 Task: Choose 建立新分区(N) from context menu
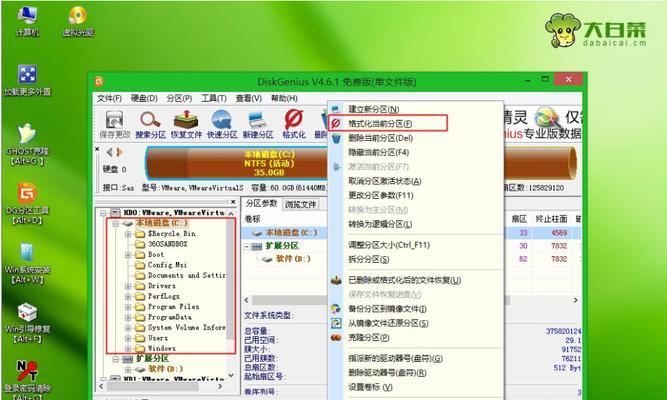tap(415, 109)
